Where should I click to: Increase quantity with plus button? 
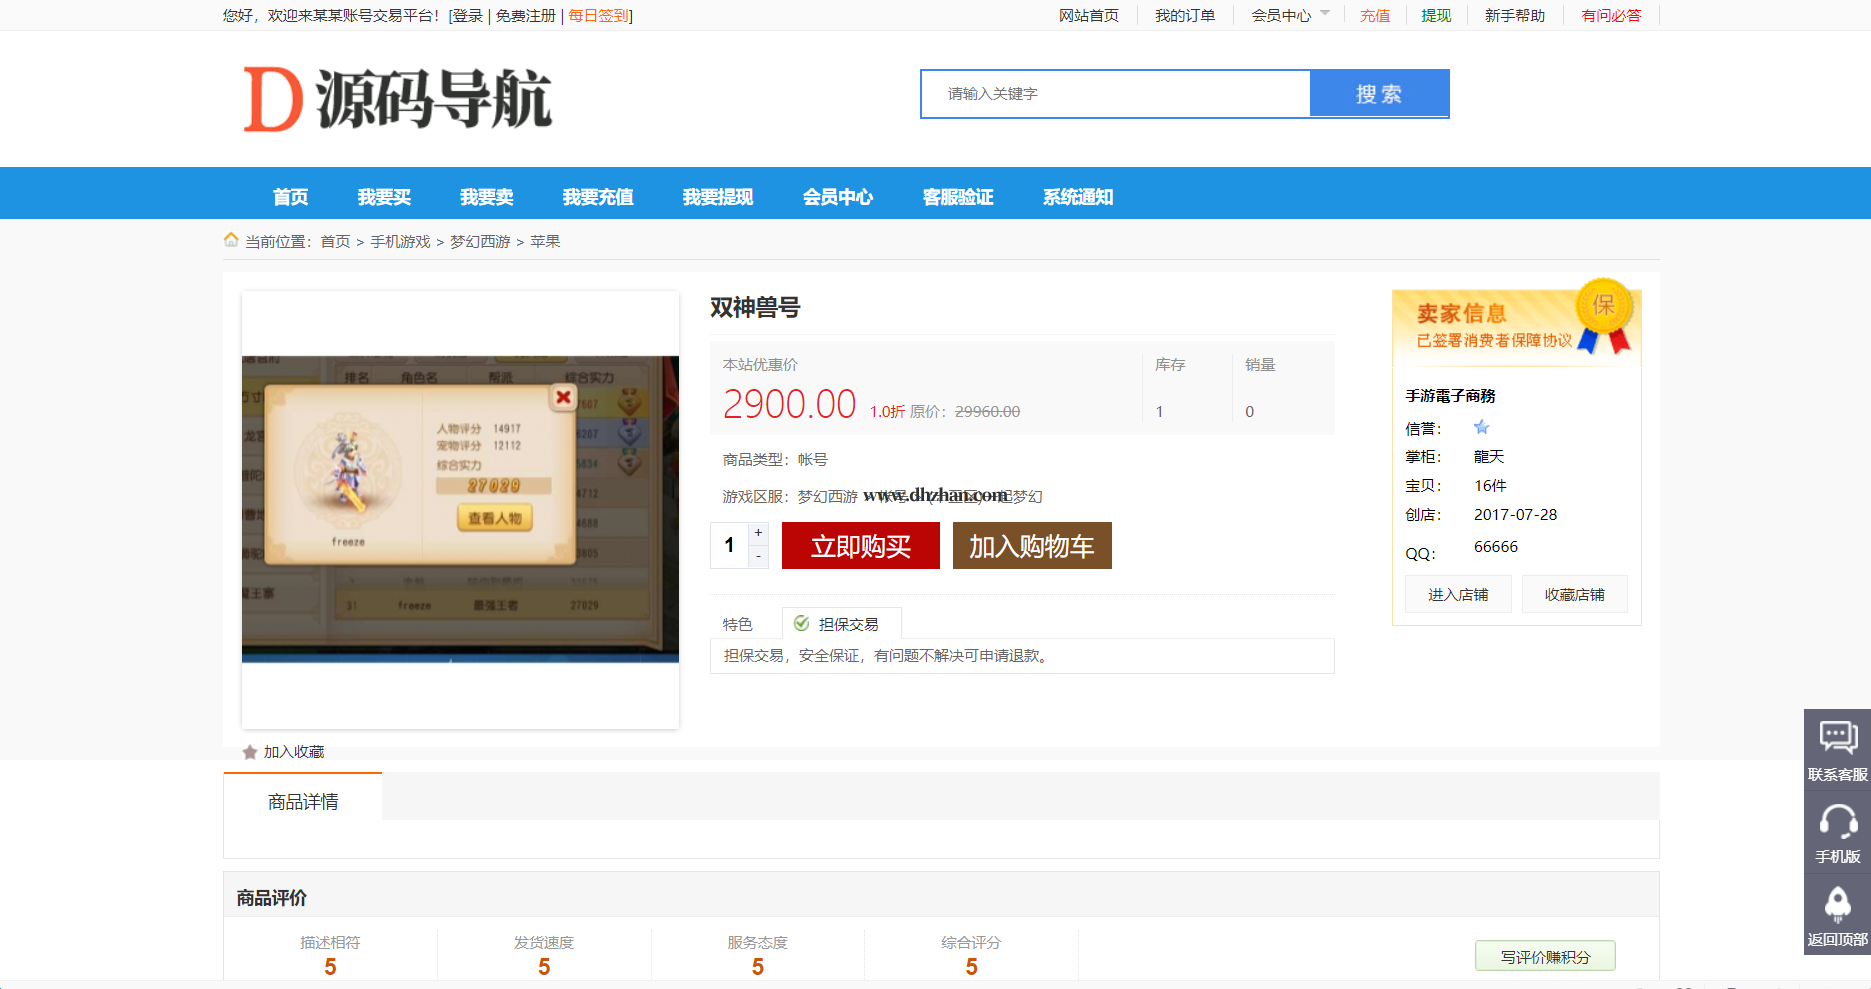click(x=758, y=533)
